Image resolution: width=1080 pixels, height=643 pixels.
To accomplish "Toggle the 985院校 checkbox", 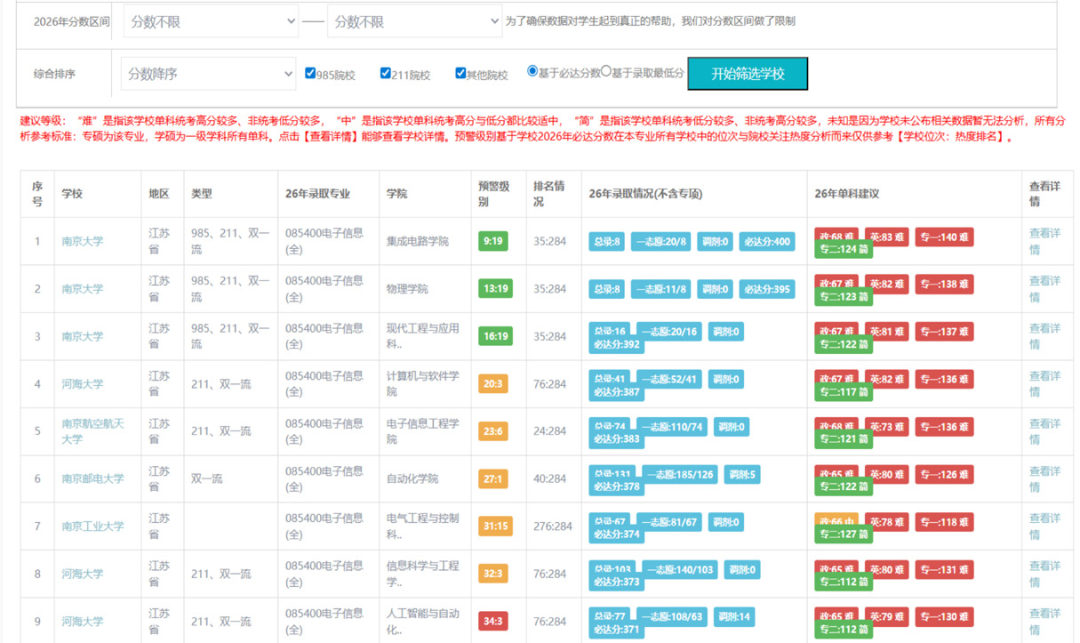I will click(x=310, y=73).
